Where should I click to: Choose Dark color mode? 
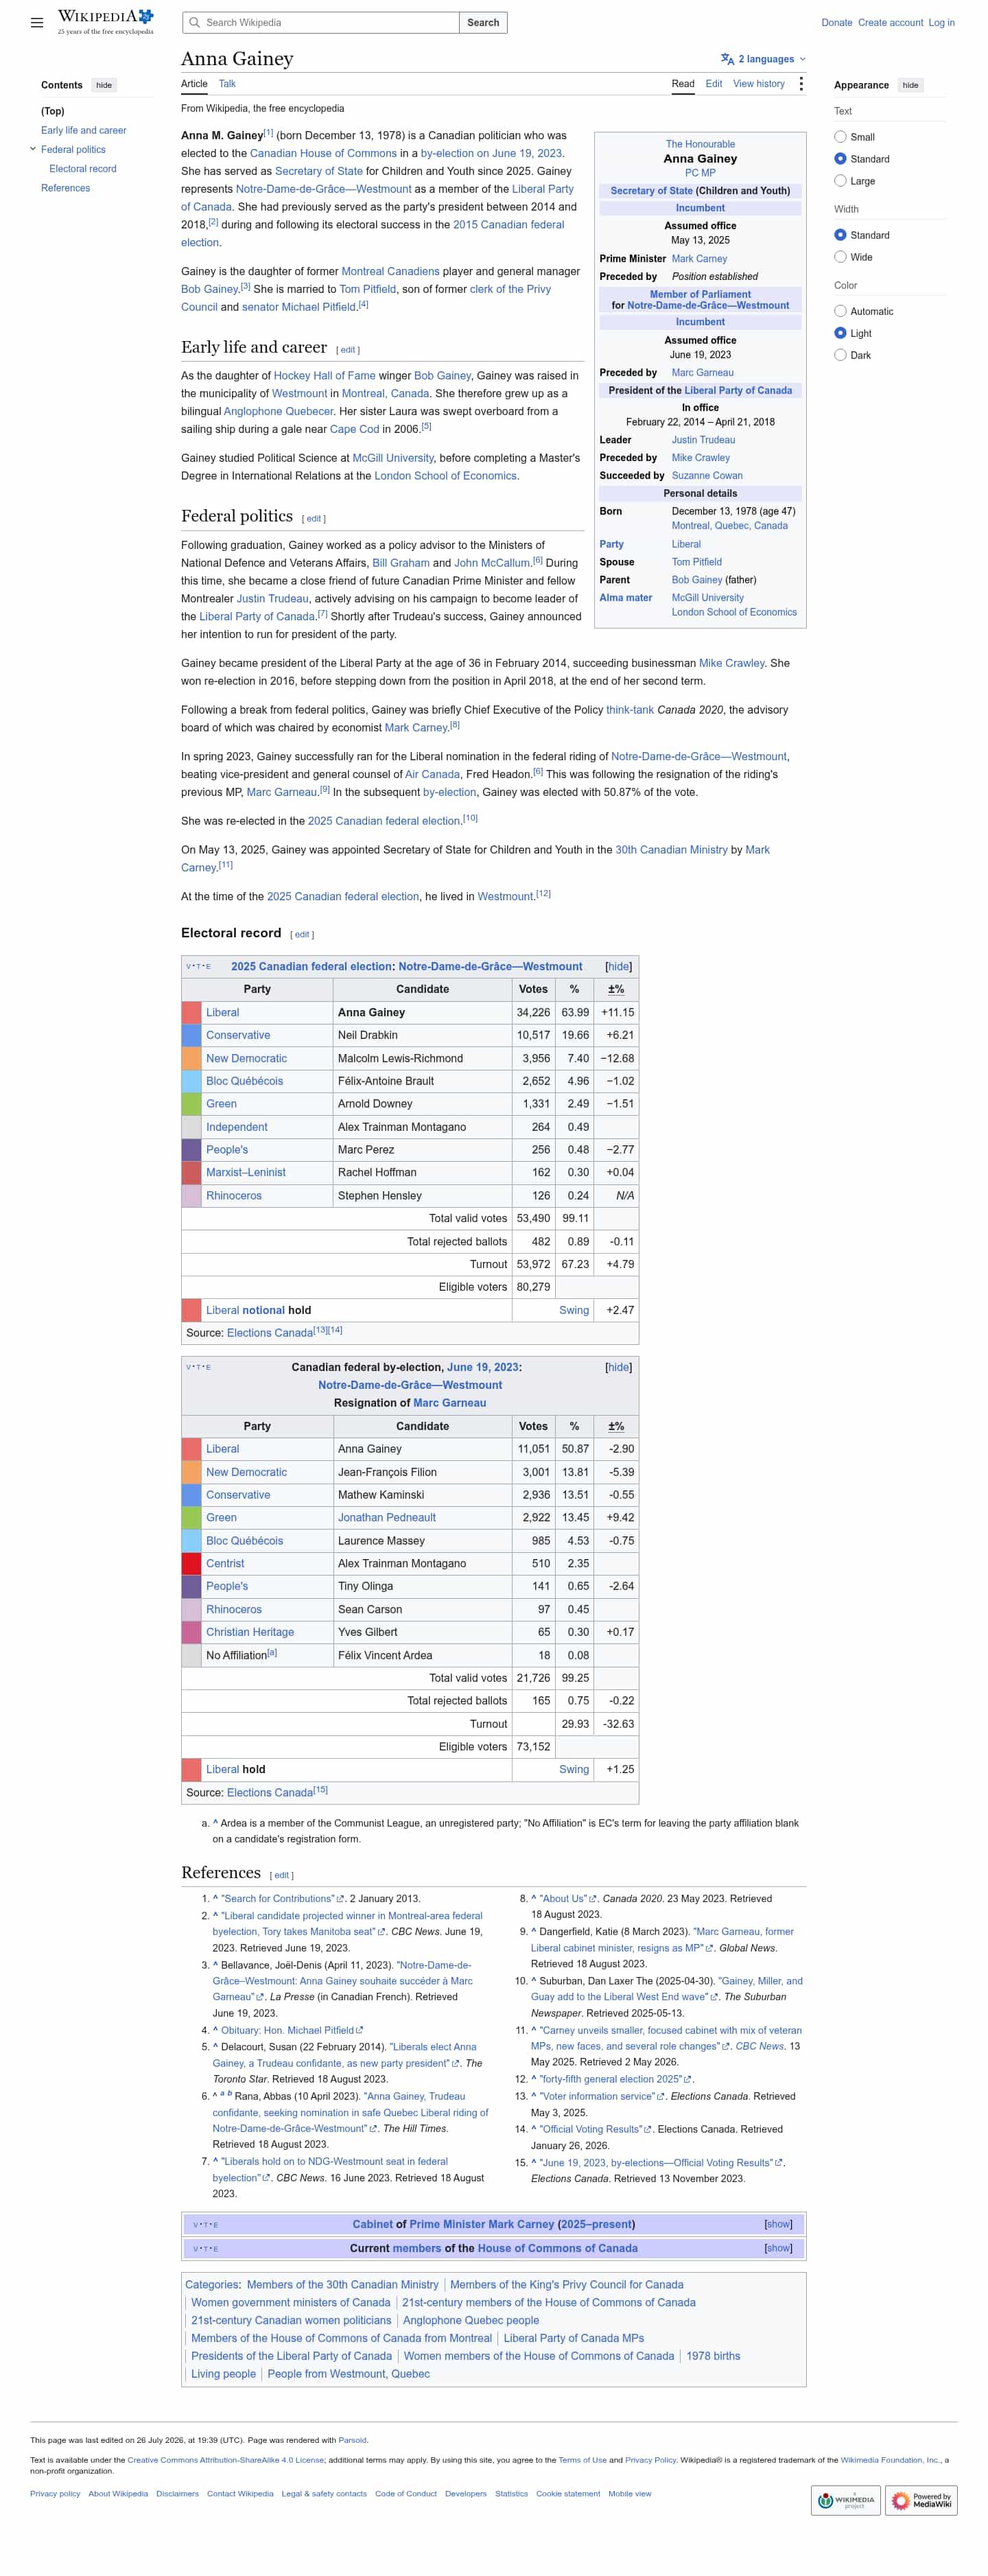coord(840,355)
